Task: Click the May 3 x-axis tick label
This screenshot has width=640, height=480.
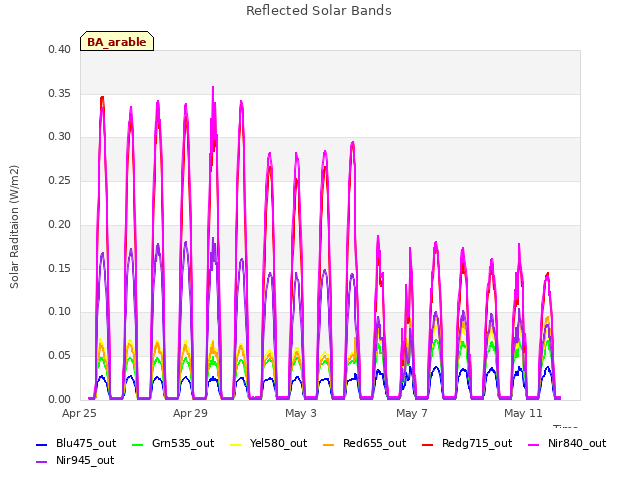Action: [x=301, y=413]
